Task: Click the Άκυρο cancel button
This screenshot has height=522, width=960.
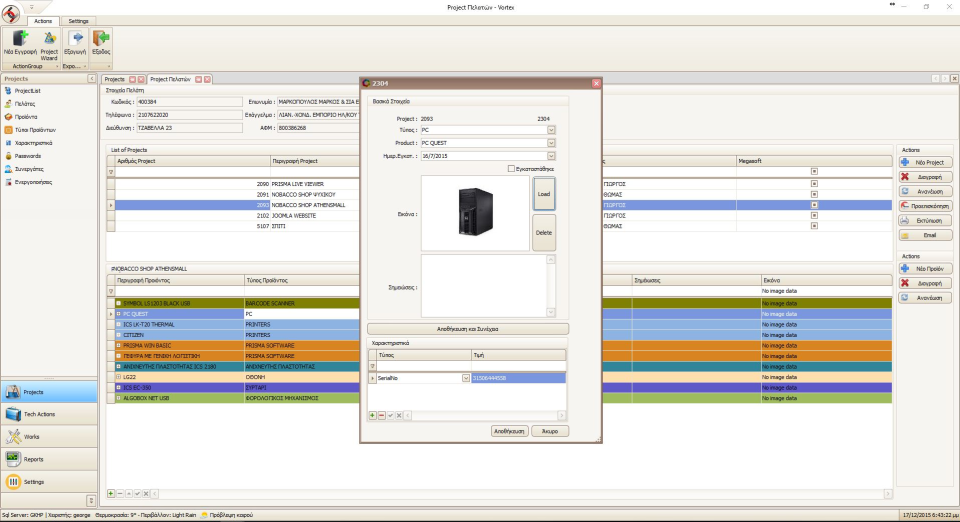Action: [549, 431]
